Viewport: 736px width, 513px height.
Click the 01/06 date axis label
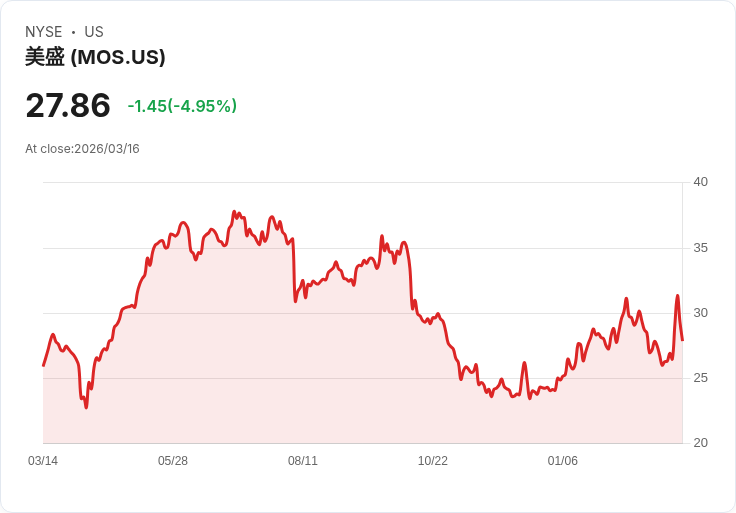click(x=562, y=461)
